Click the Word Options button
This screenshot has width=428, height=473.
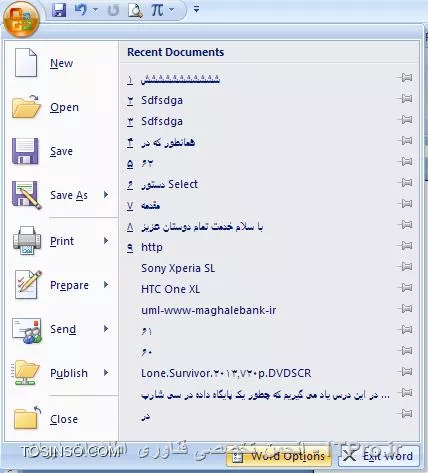click(x=279, y=456)
